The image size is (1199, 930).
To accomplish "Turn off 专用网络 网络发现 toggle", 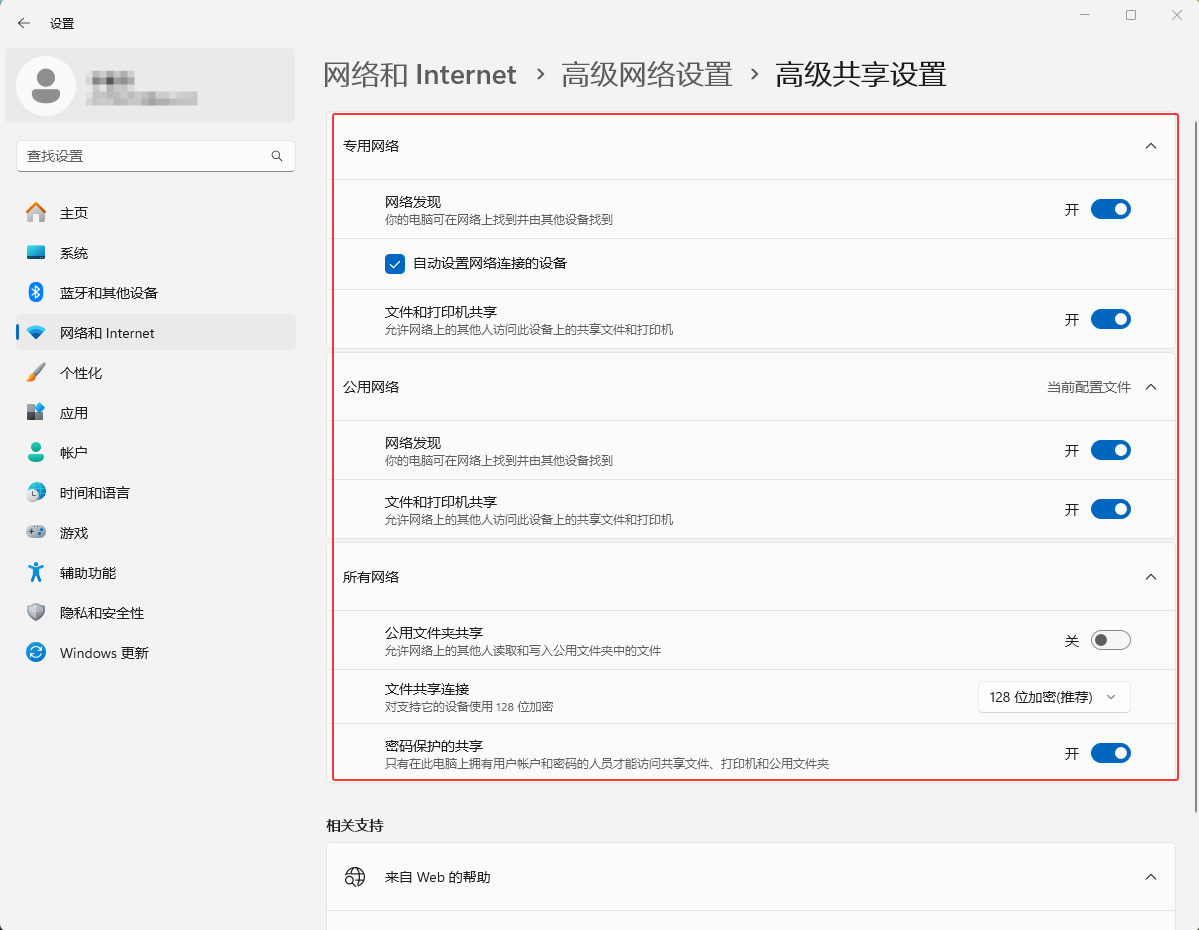I will pos(1110,209).
